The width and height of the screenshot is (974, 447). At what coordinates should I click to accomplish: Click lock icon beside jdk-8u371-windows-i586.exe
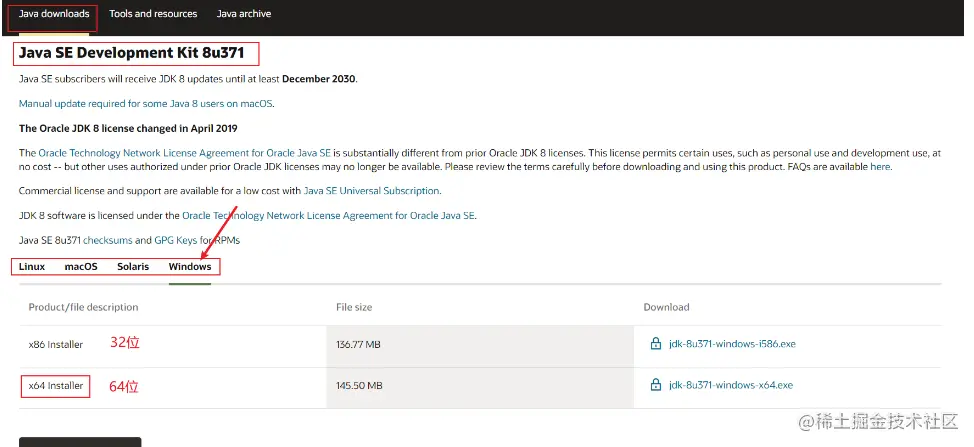click(x=656, y=343)
